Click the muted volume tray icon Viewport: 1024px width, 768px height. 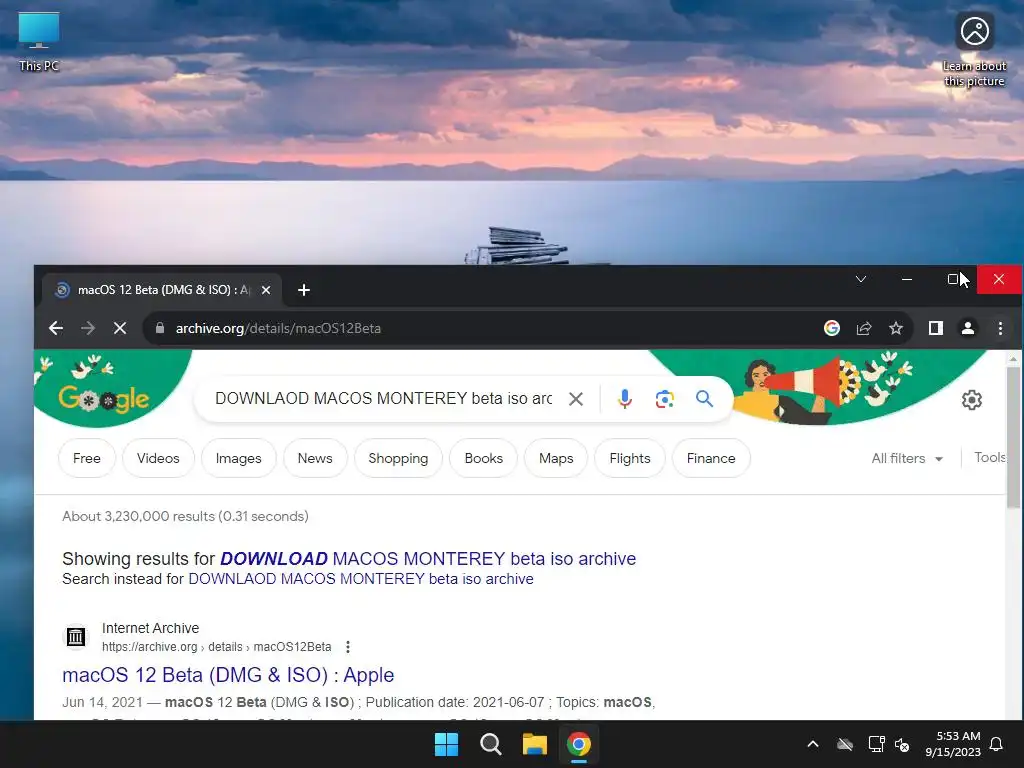(x=902, y=744)
